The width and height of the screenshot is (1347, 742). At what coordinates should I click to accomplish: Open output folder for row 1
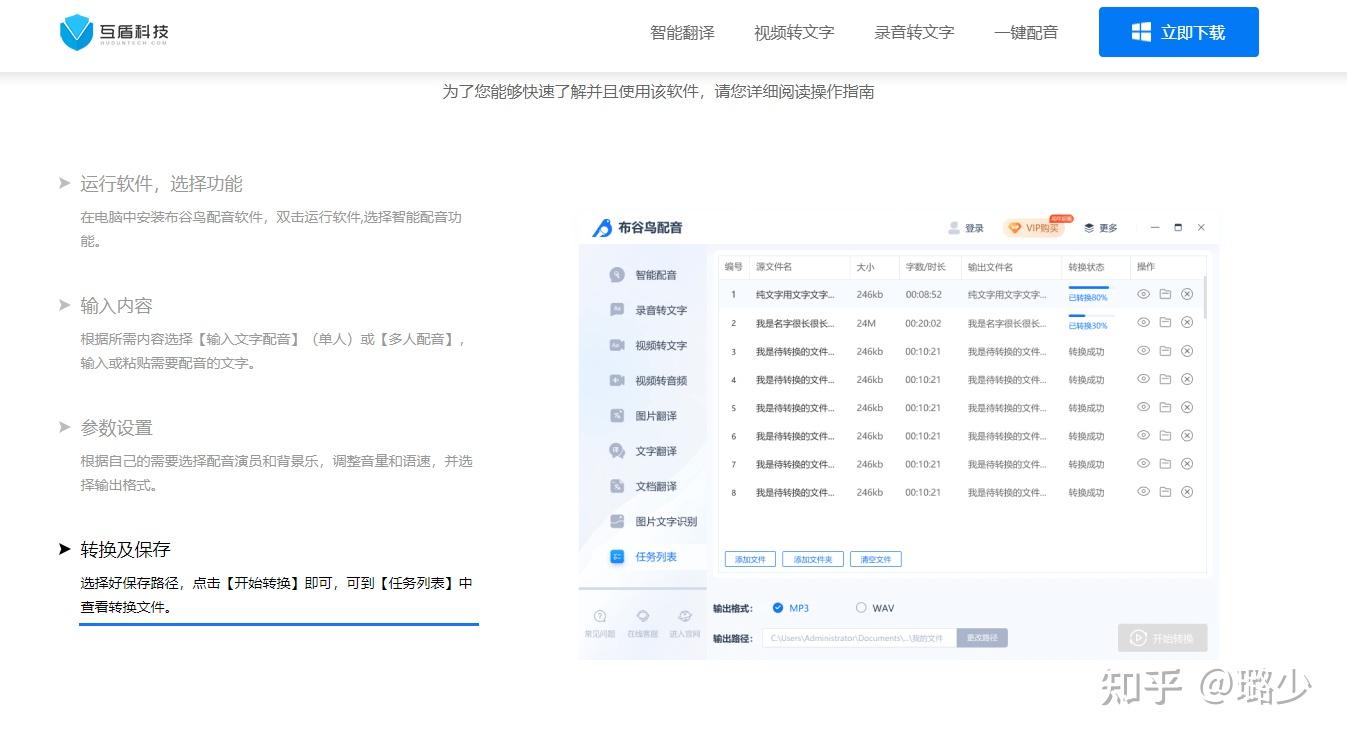pyautogui.click(x=1165, y=294)
